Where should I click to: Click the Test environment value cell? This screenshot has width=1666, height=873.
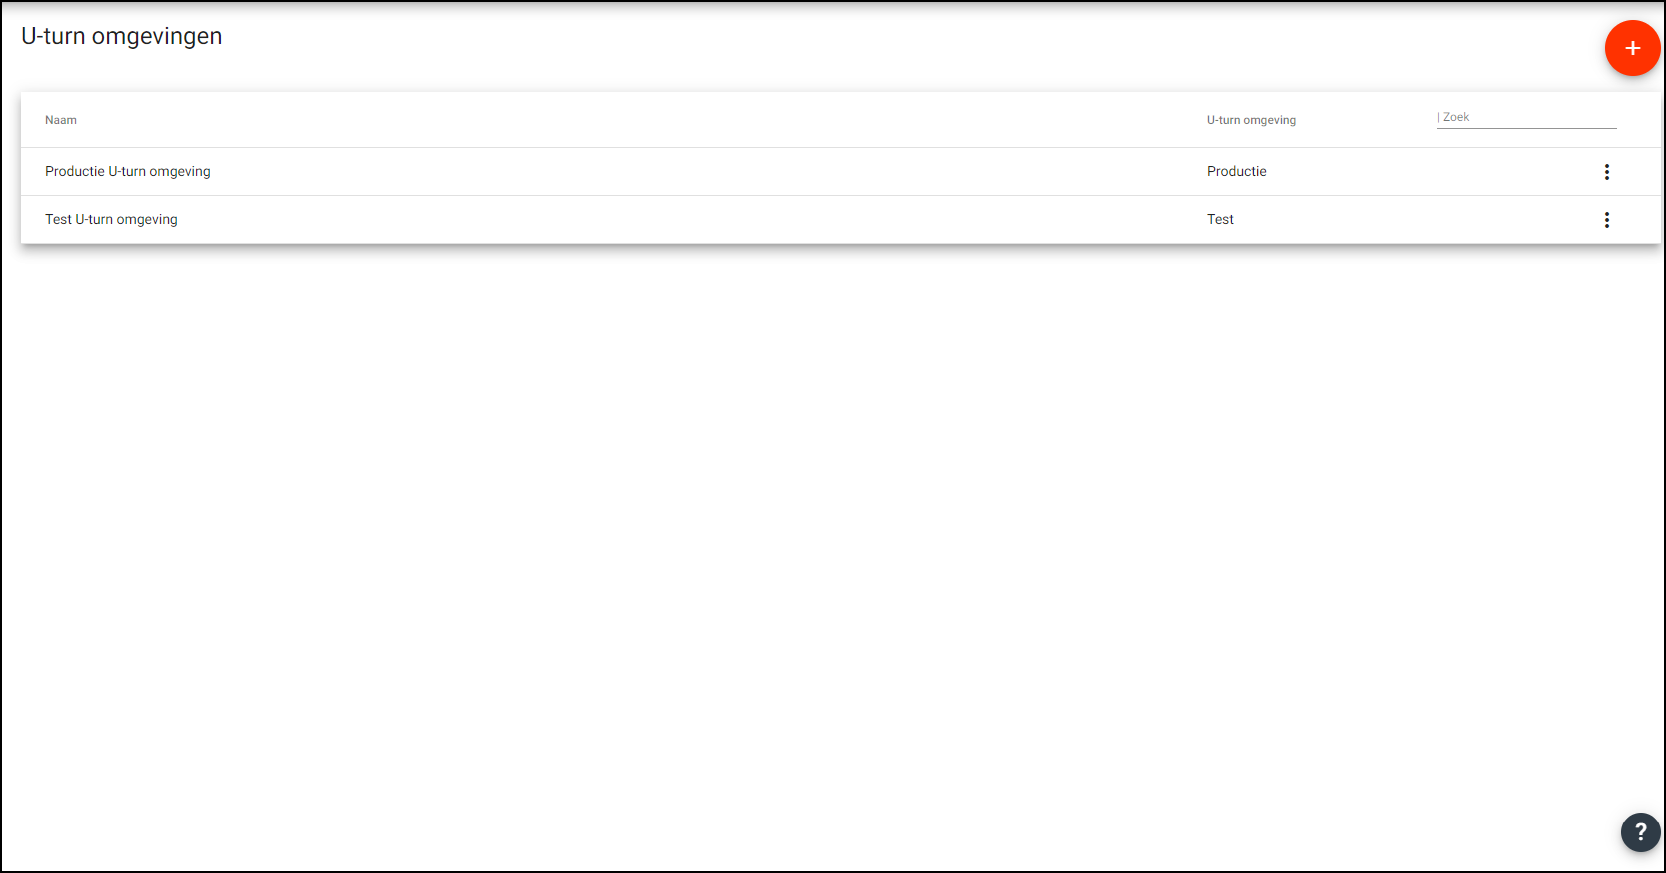[1220, 220]
